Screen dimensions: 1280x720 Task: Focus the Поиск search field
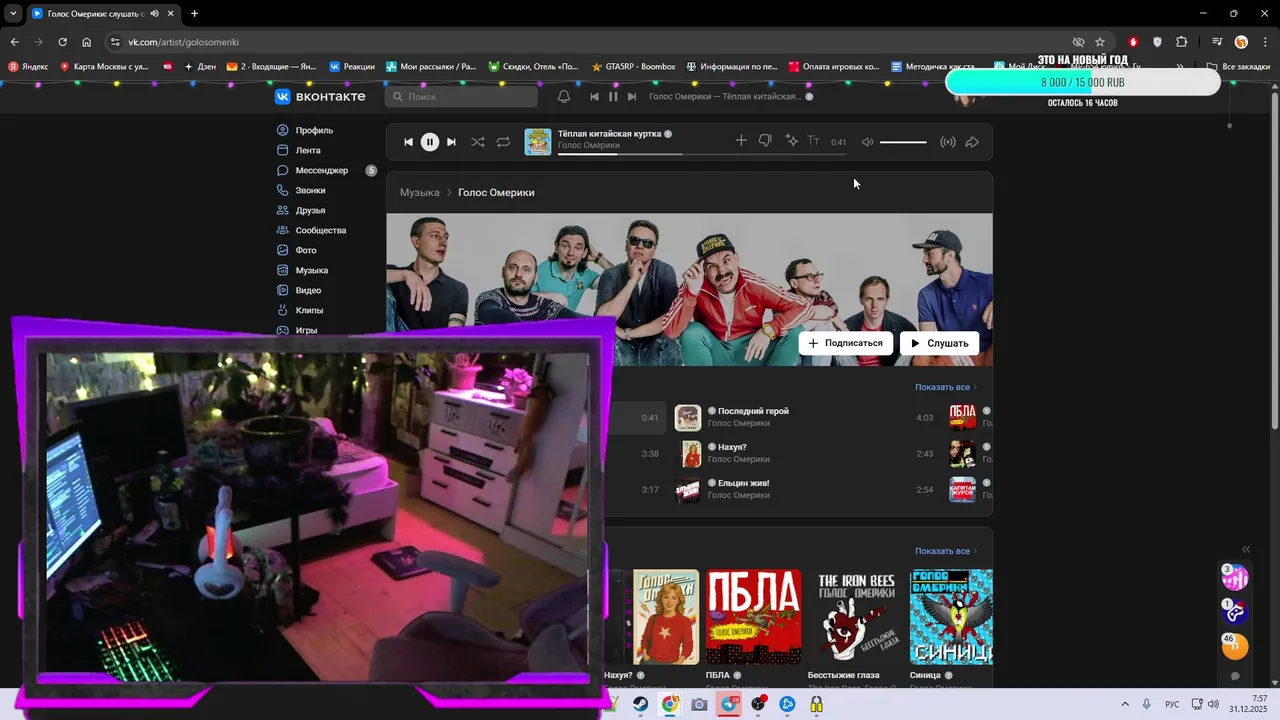pos(461,96)
